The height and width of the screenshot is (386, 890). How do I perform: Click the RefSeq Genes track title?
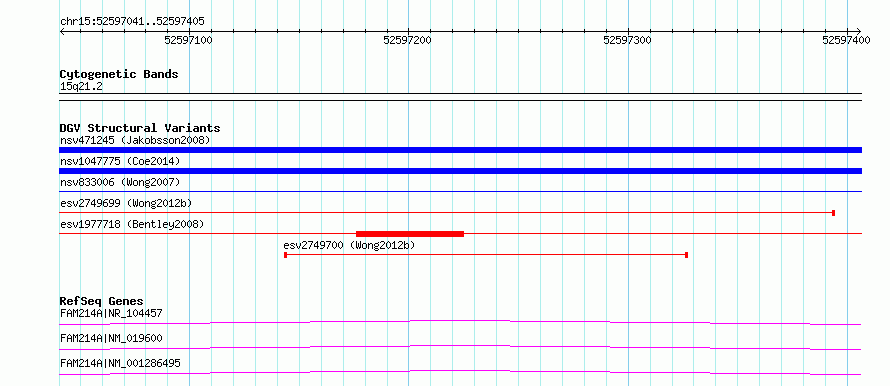pos(102,301)
